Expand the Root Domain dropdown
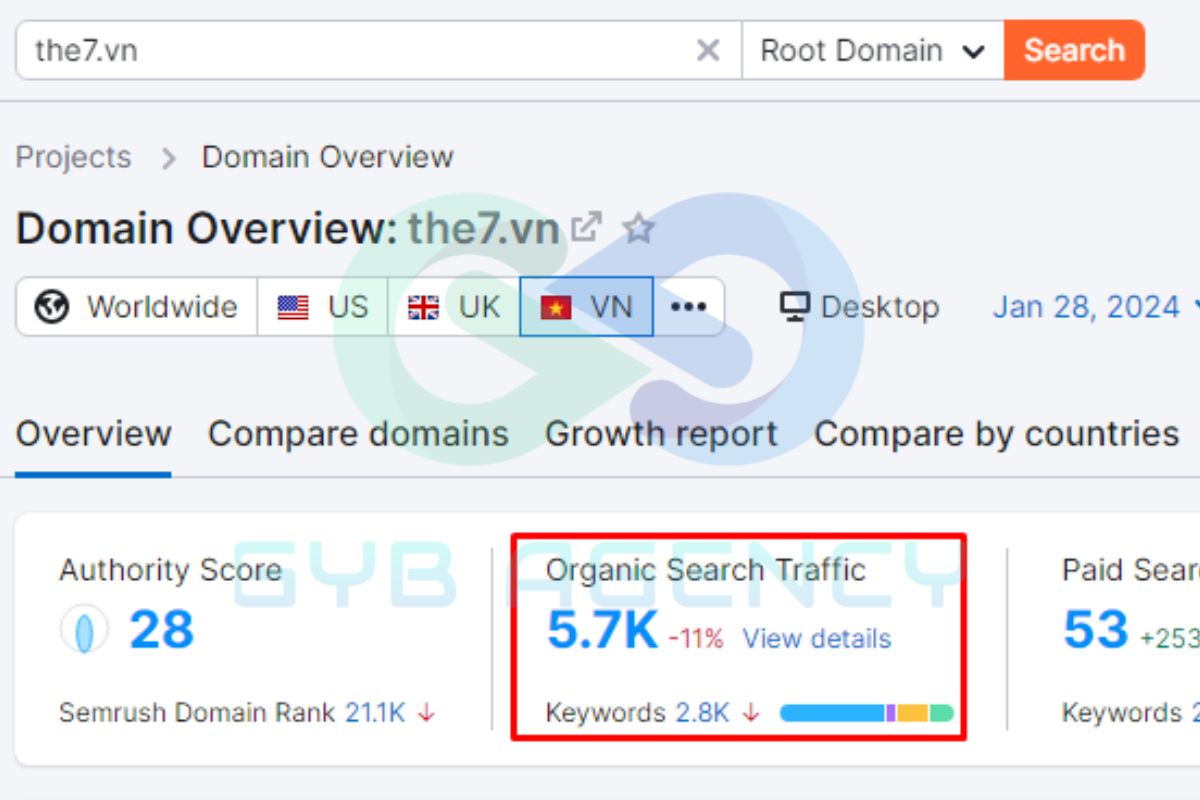 873,50
